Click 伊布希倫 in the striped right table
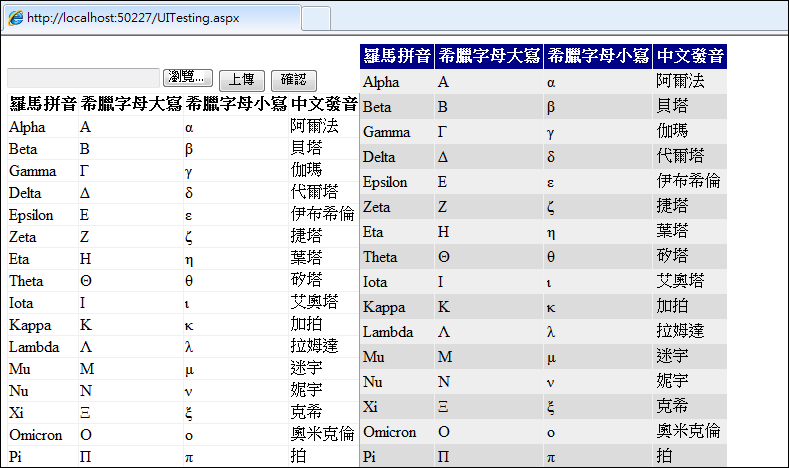The image size is (789, 468). coord(688,181)
